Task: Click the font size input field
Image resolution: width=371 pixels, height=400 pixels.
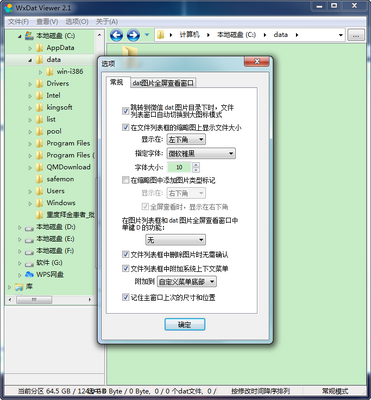Action: click(x=179, y=167)
